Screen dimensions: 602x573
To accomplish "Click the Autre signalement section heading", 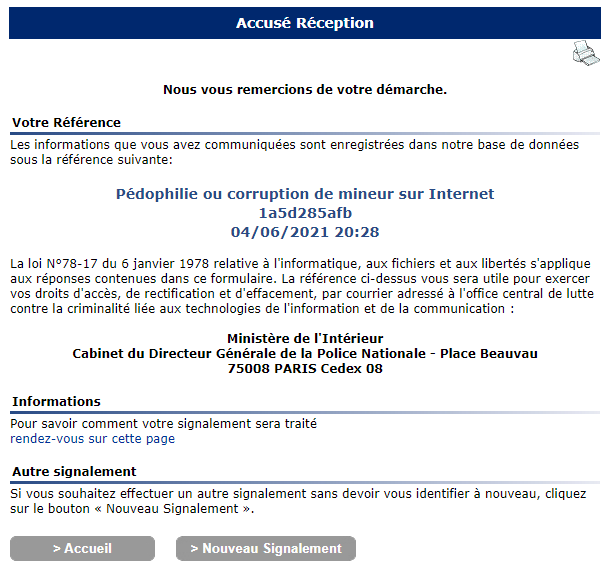I will pyautogui.click(x=74, y=471).
